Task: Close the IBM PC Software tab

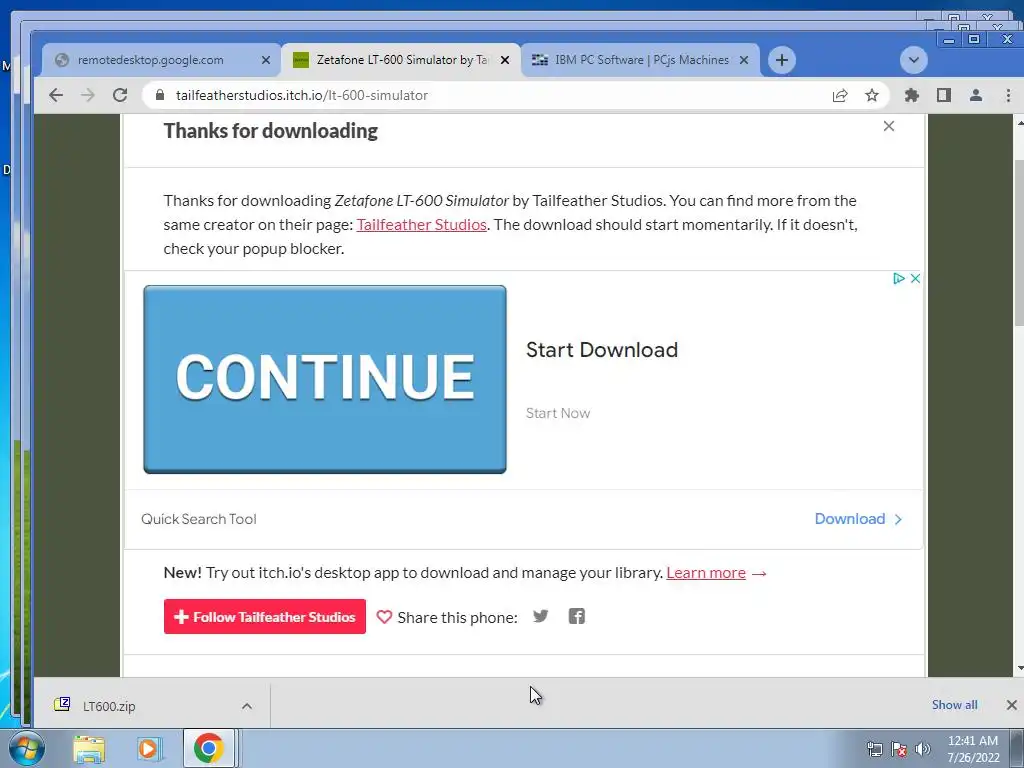Action: coord(744,60)
